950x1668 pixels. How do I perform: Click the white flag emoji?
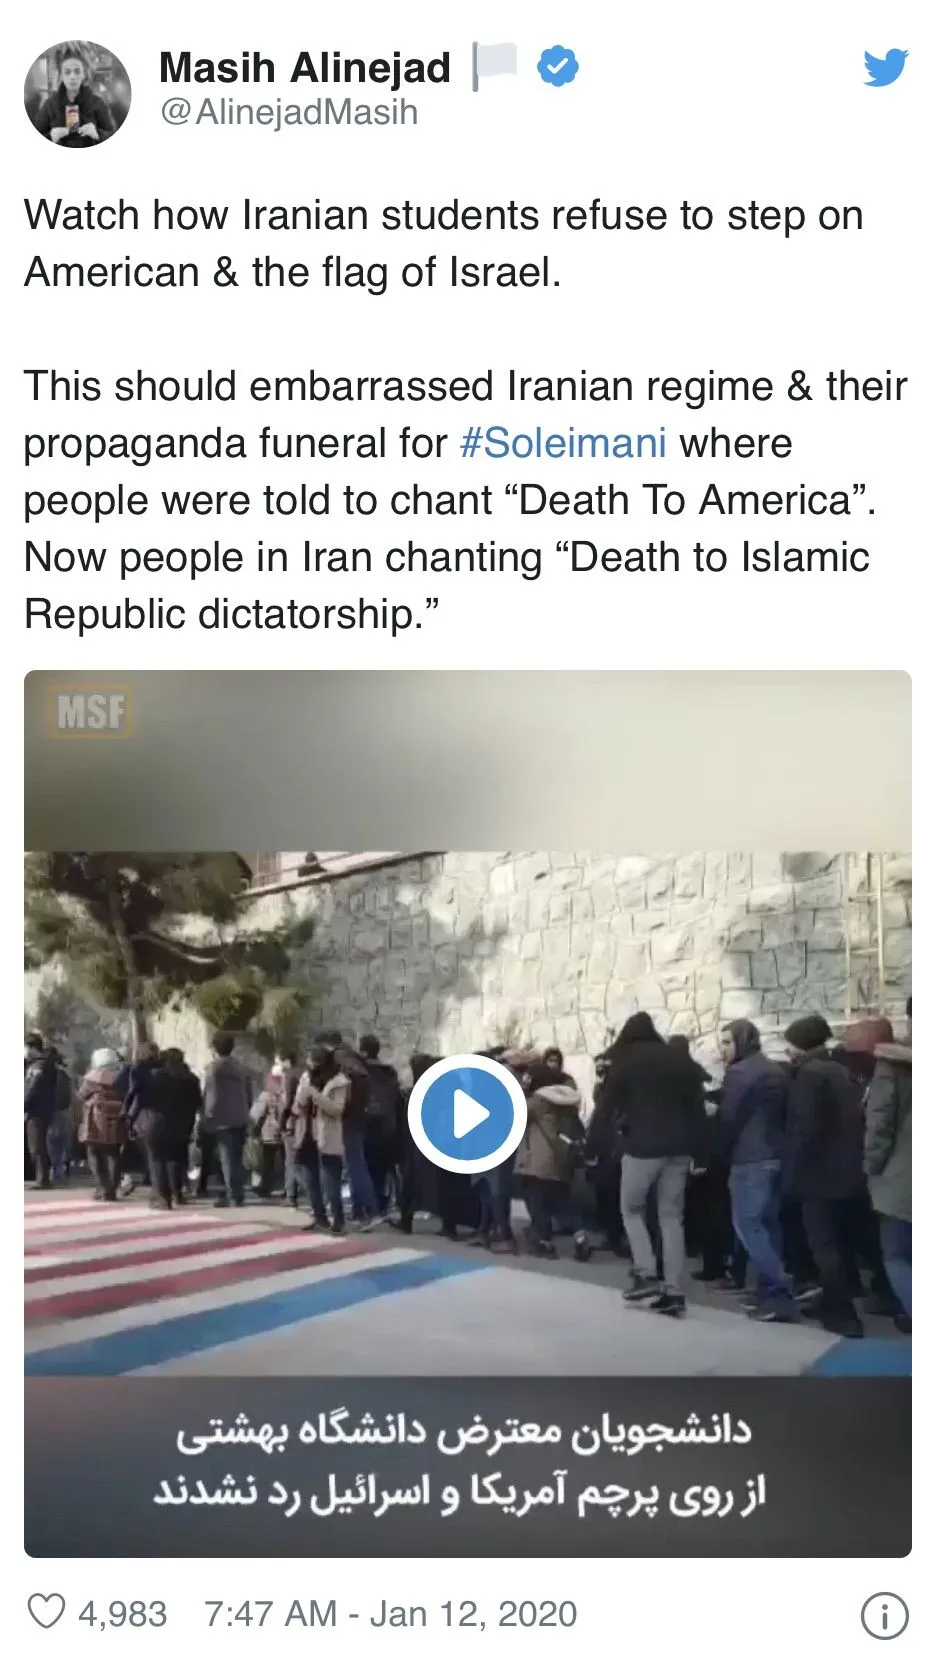[495, 66]
